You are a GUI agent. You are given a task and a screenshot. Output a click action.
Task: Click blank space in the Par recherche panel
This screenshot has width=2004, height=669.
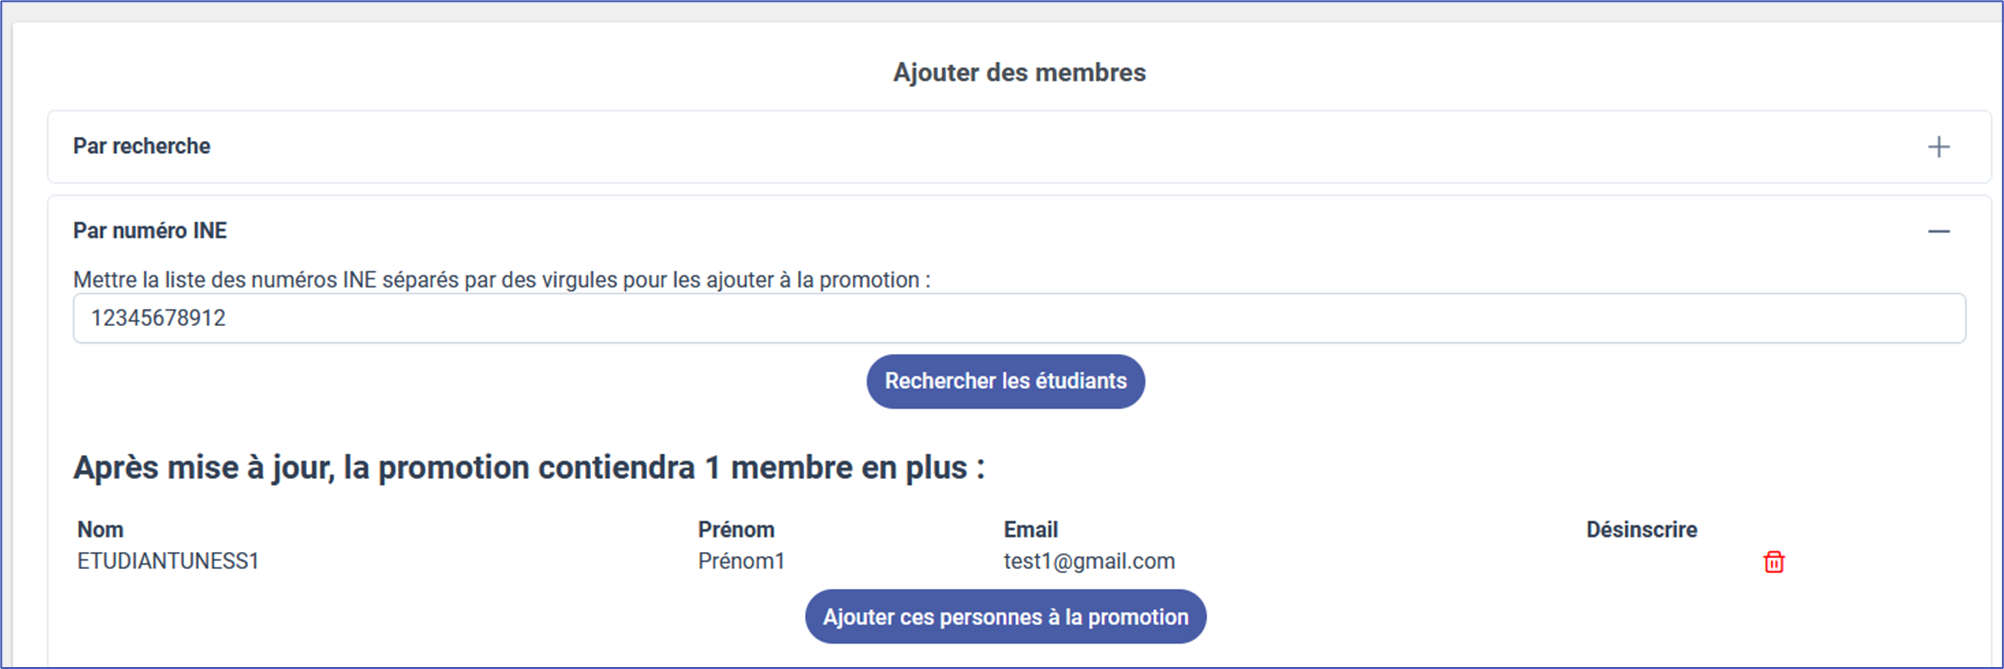pos(1000,147)
